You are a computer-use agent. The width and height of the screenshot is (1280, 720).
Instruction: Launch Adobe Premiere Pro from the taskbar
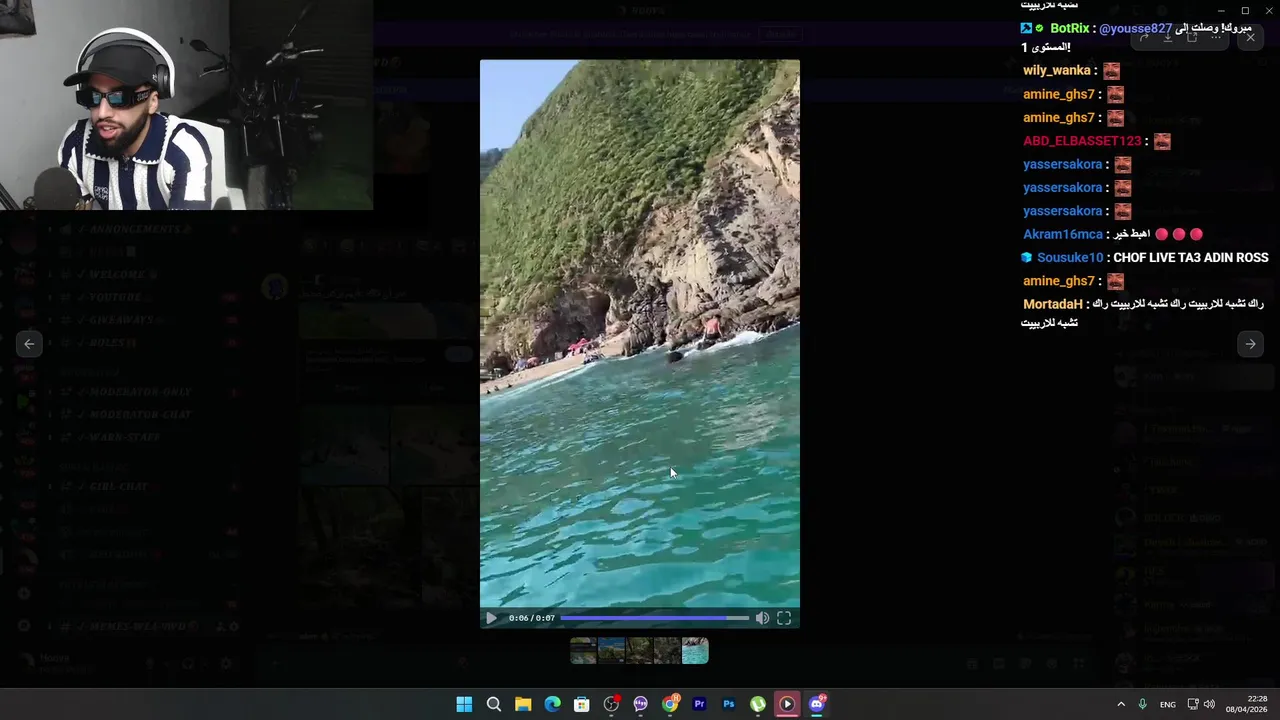click(699, 704)
